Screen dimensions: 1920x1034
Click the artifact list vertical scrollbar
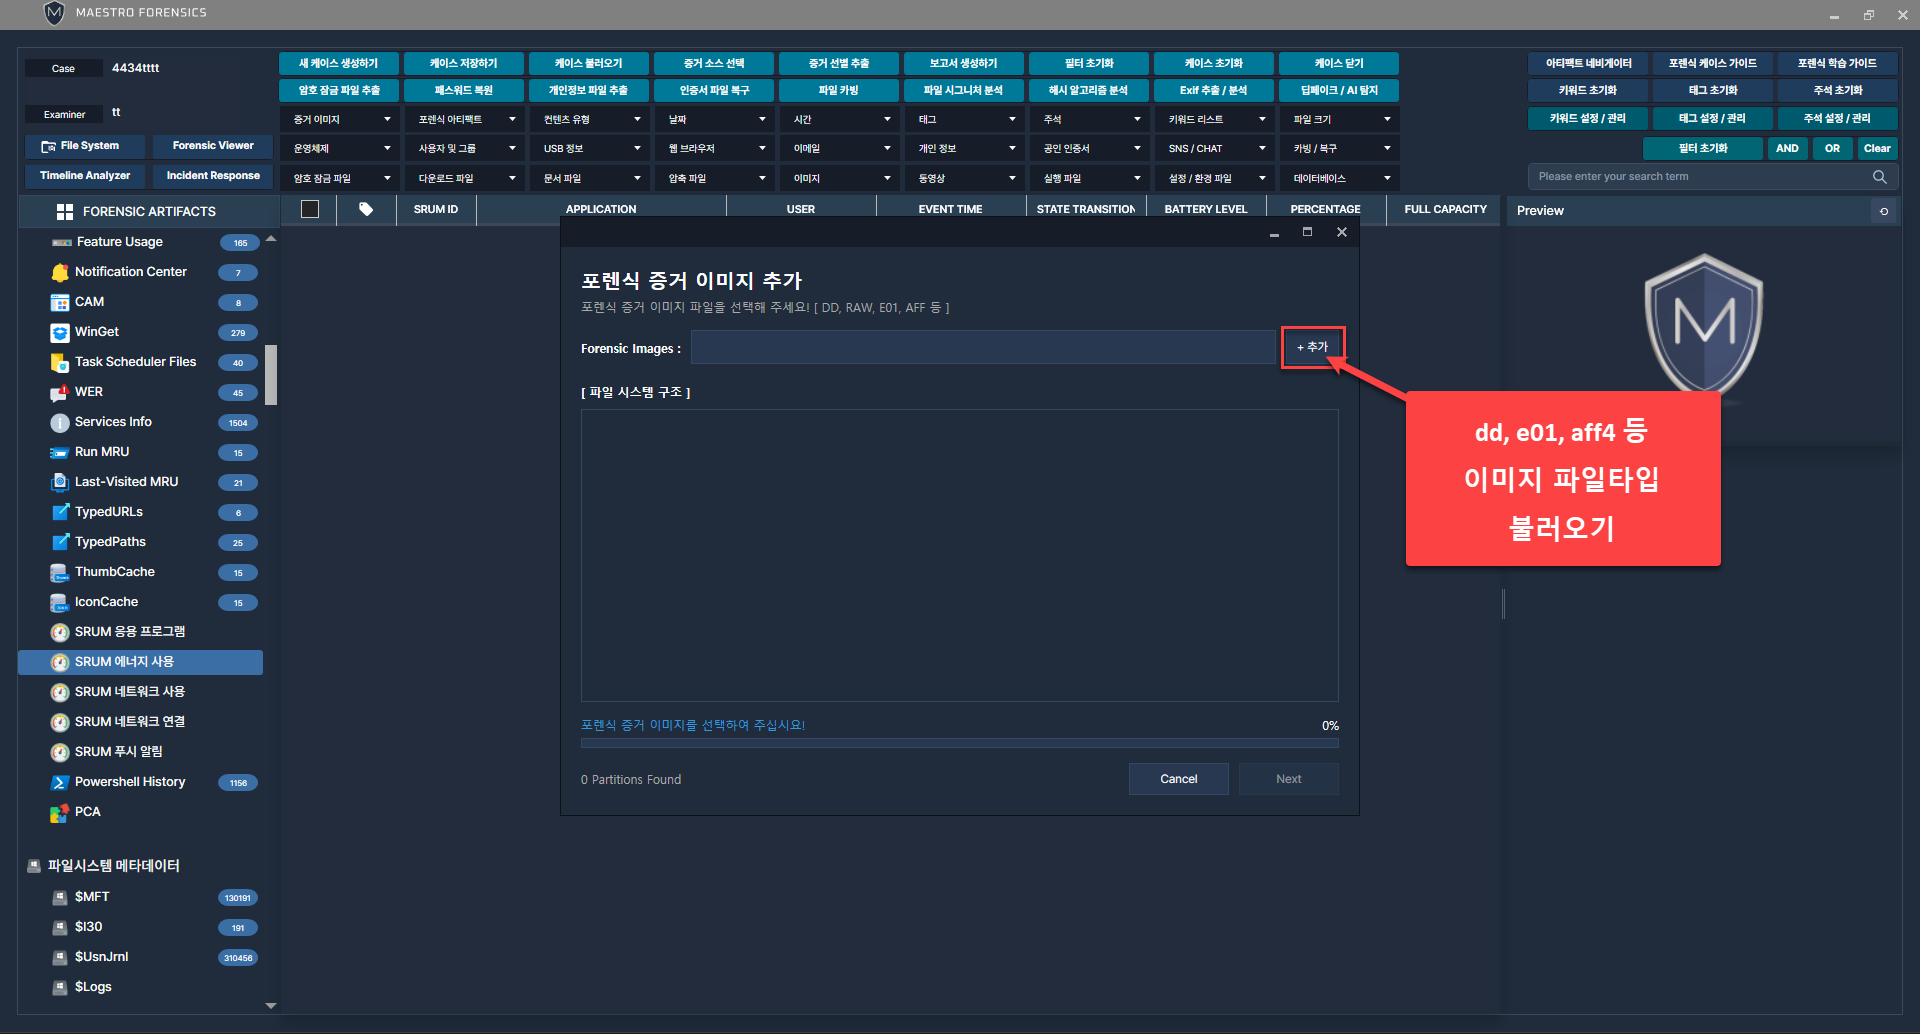(x=271, y=375)
